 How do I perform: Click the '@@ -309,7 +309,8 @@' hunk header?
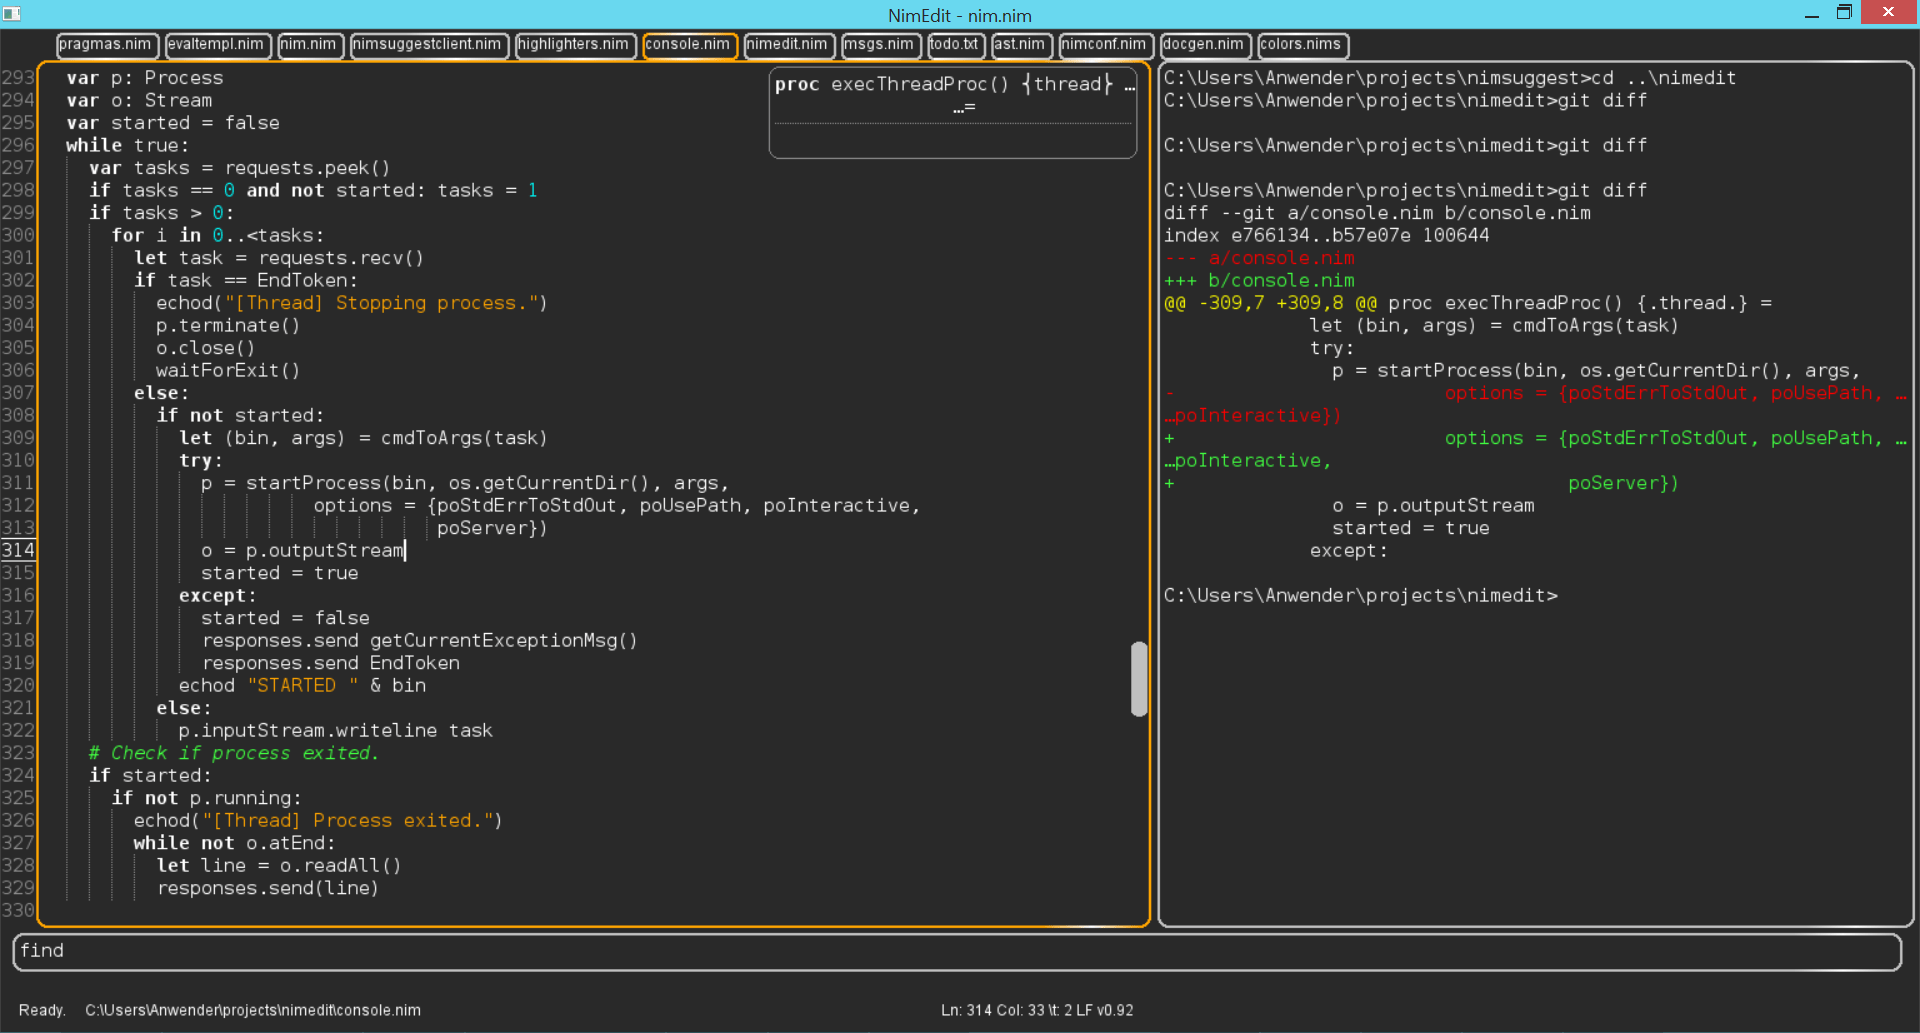1270,303
